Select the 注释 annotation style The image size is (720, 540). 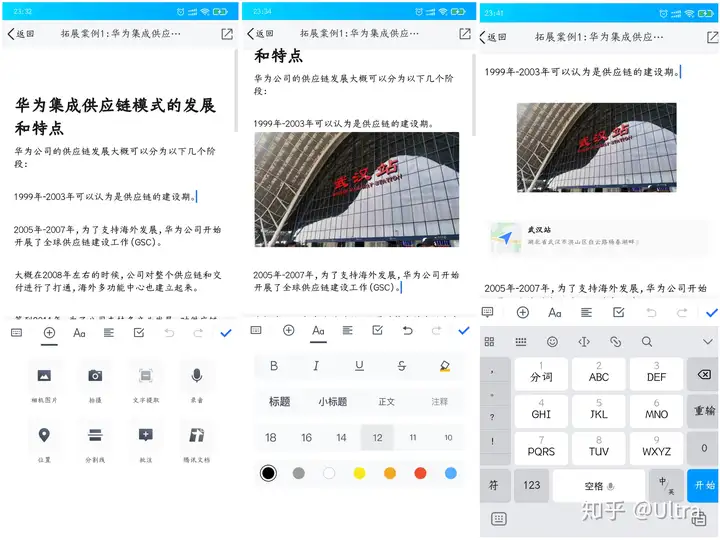pyautogui.click(x=439, y=402)
